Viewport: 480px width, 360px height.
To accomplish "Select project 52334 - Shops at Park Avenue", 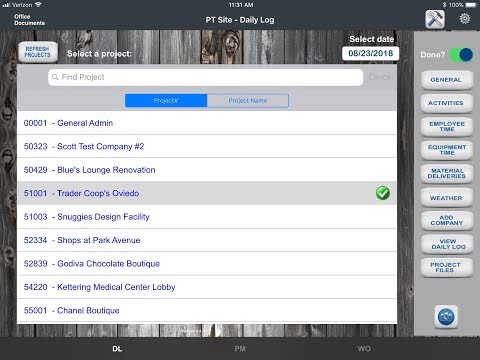I will (207, 240).
